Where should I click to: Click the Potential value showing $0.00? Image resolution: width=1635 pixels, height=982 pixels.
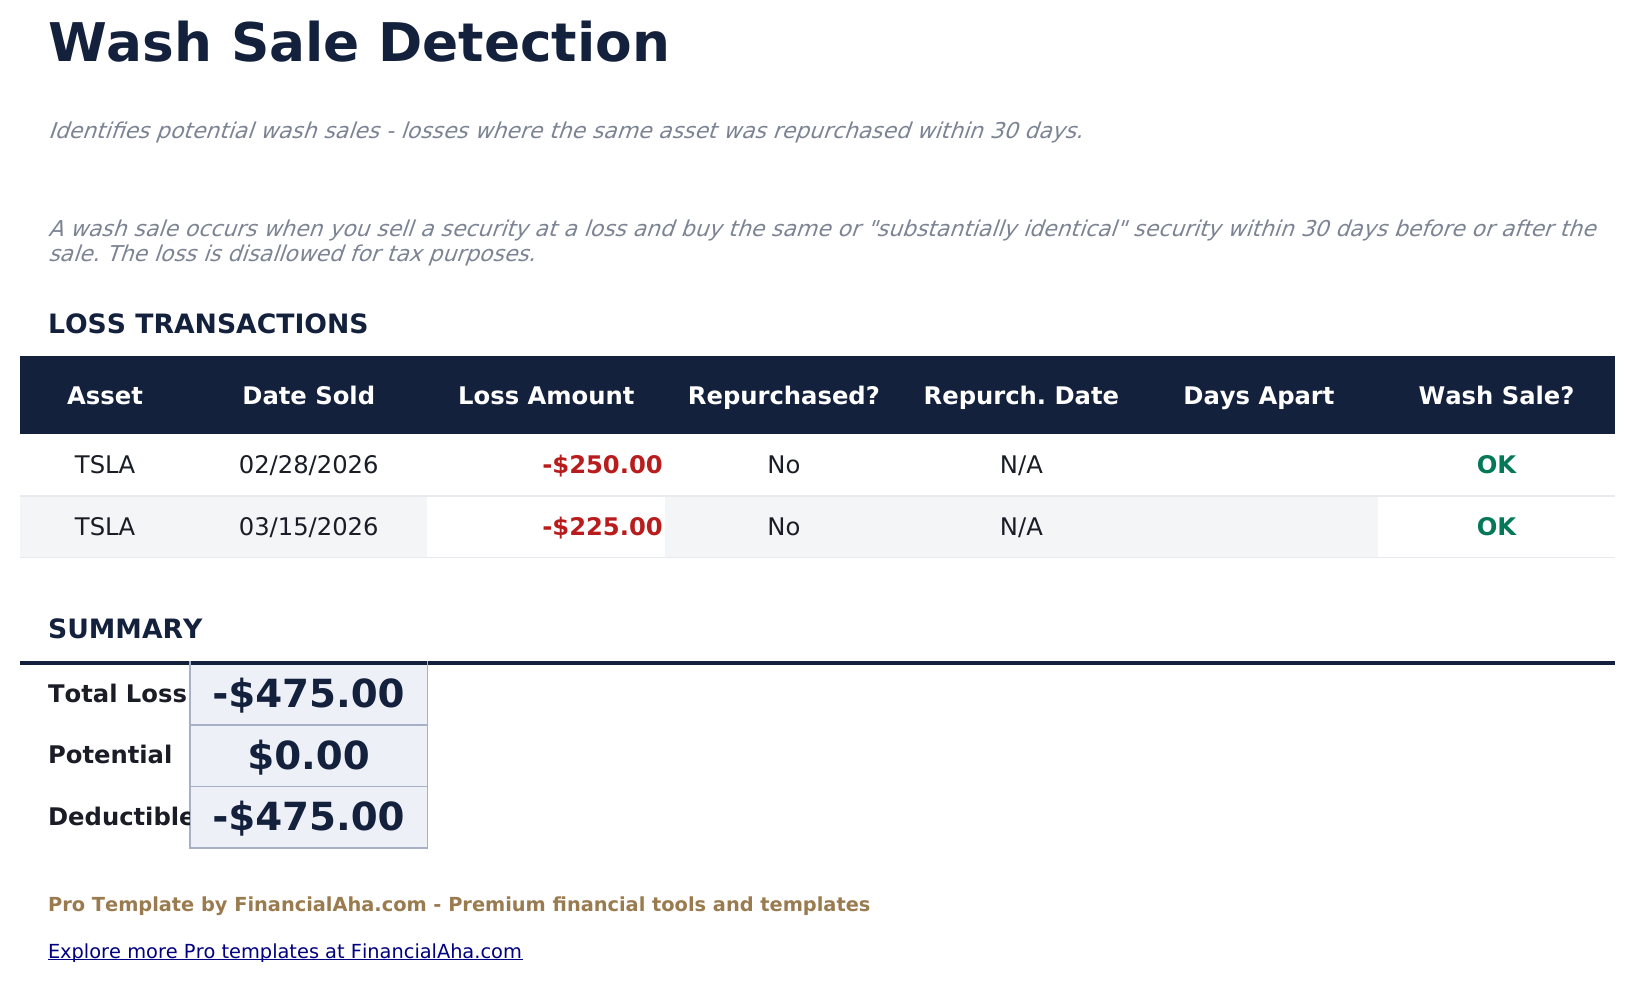[x=307, y=755]
